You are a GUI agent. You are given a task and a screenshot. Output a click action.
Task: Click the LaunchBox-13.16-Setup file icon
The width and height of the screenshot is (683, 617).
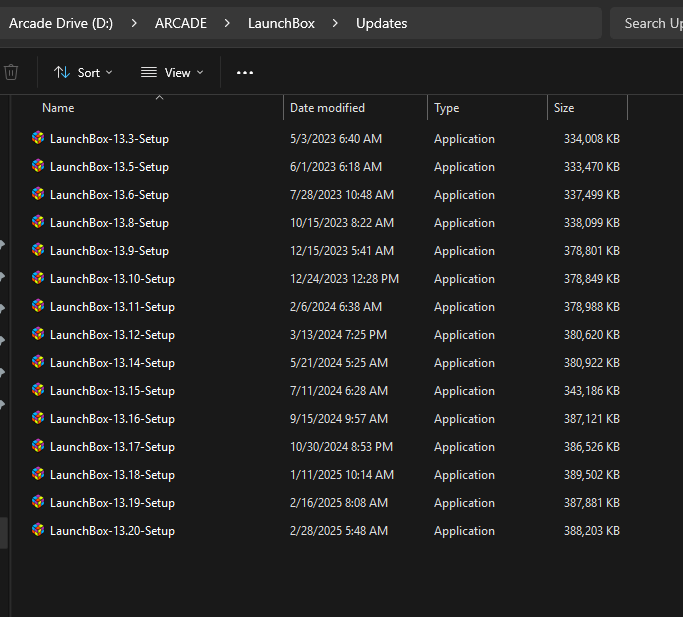[x=38, y=418]
